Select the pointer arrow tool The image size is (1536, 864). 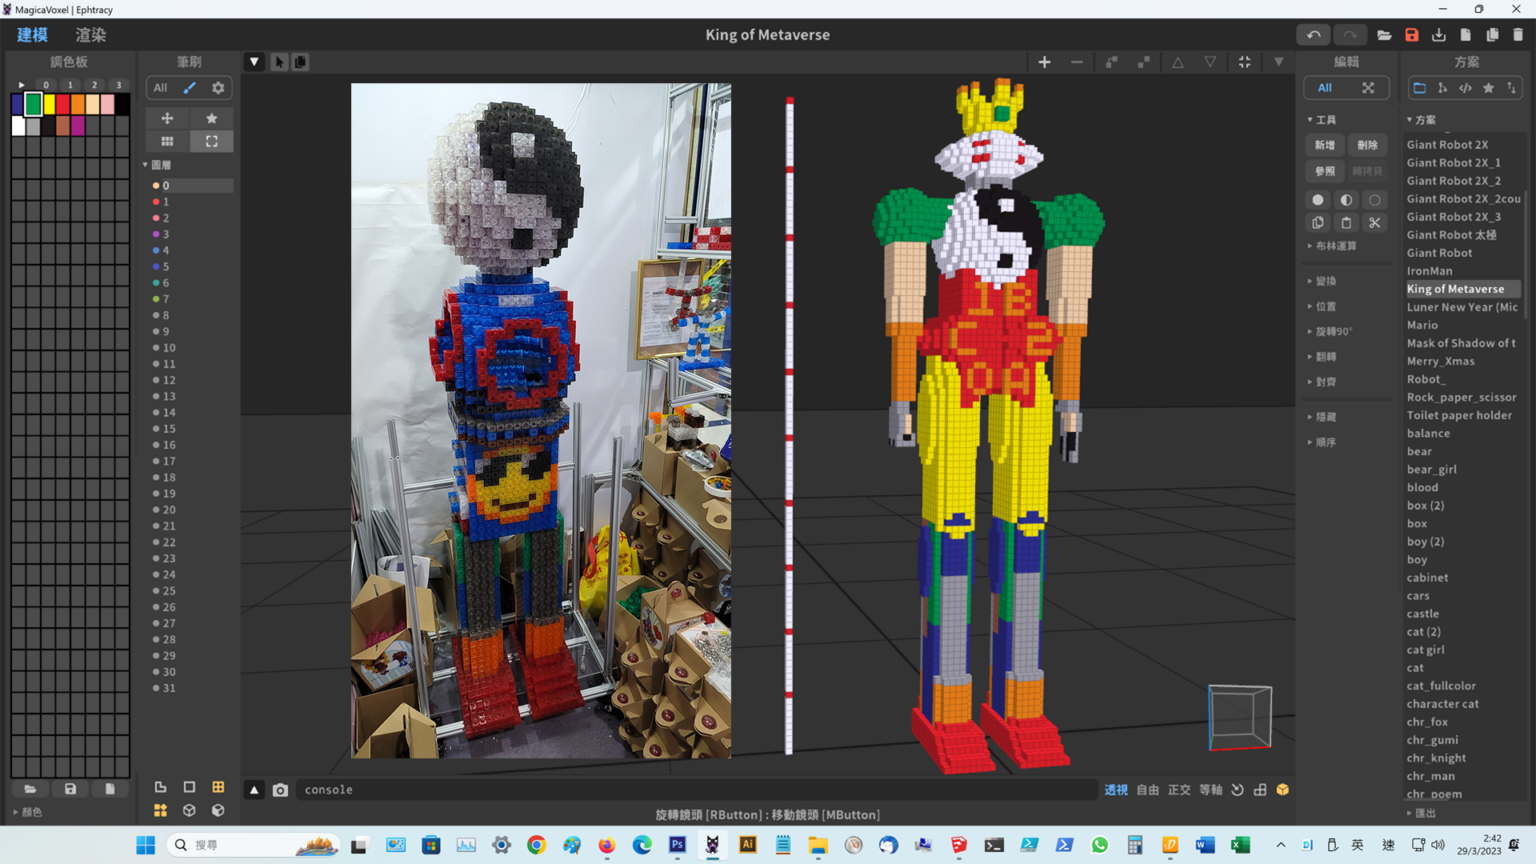(279, 62)
